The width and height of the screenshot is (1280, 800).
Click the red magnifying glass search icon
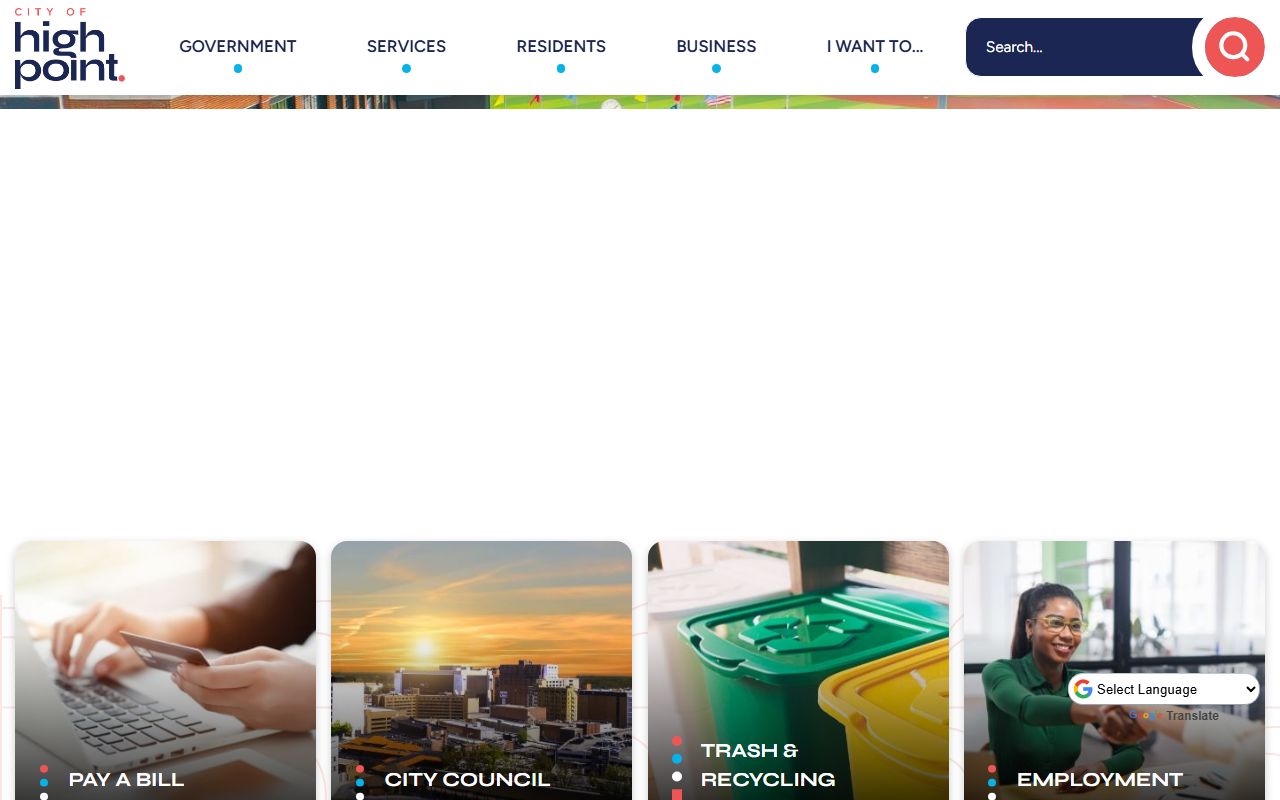[1234, 47]
